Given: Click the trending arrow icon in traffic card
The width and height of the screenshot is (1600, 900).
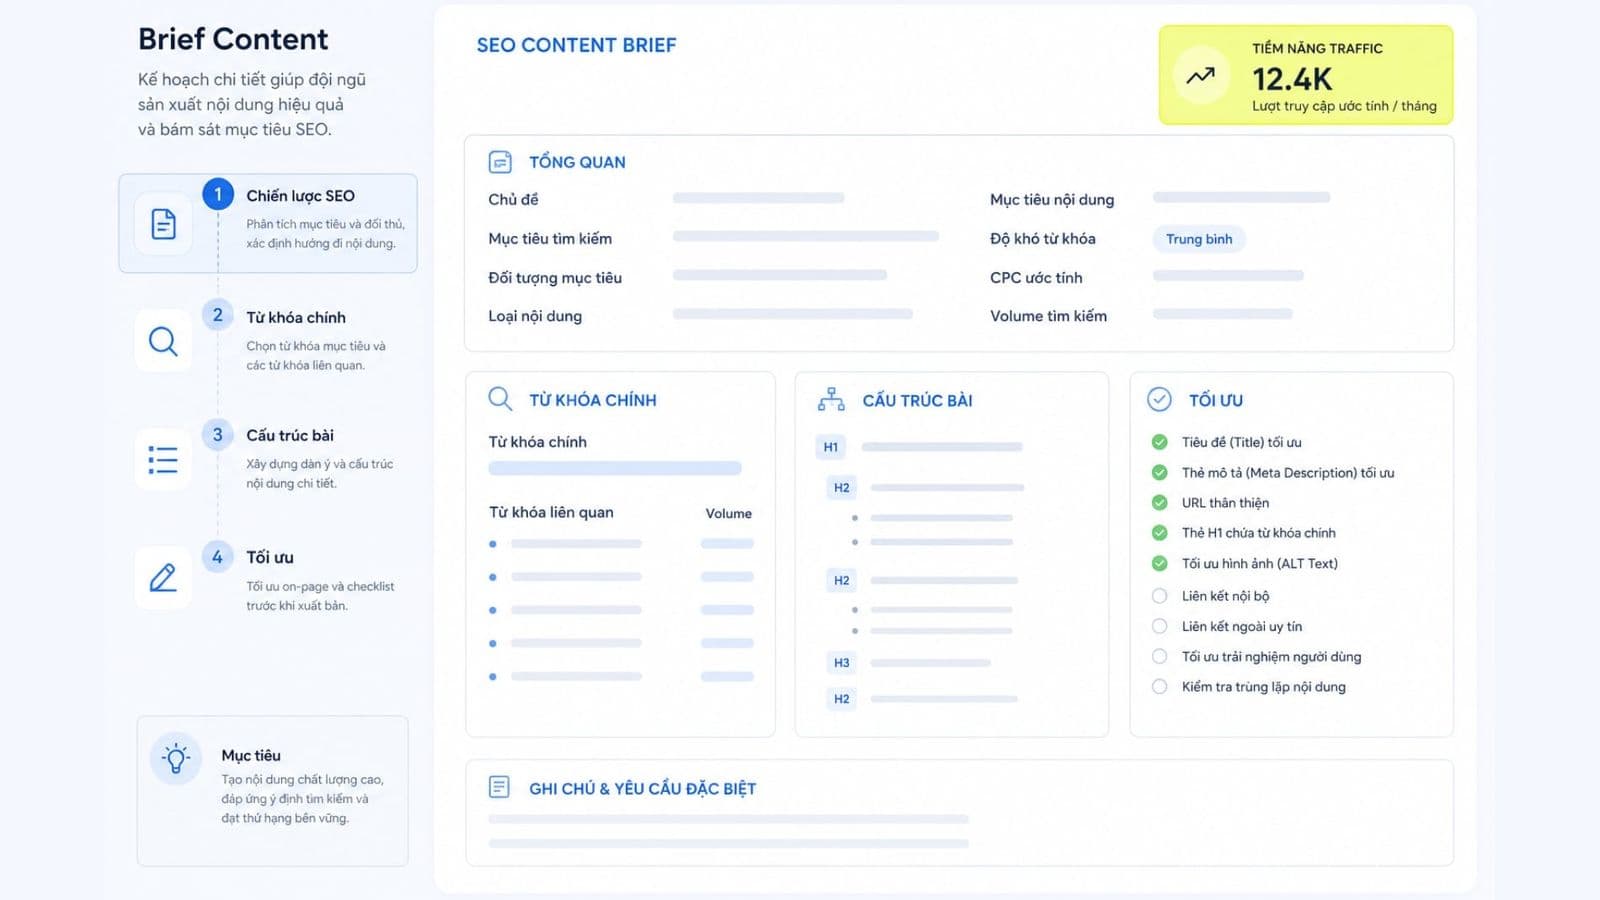Looking at the screenshot, I should pyautogui.click(x=1201, y=75).
